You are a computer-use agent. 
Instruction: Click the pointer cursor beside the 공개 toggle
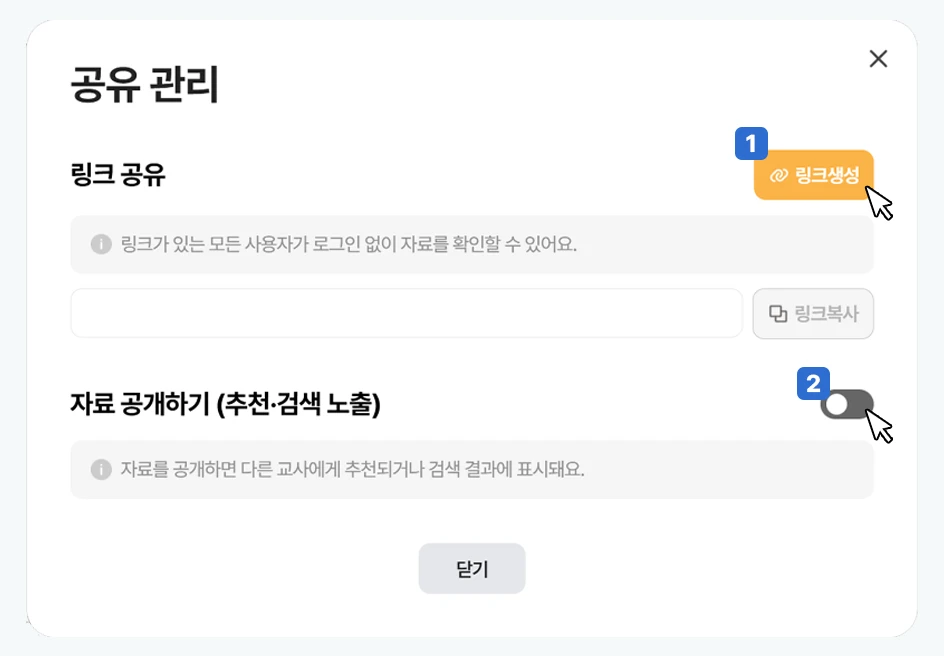tap(879, 425)
